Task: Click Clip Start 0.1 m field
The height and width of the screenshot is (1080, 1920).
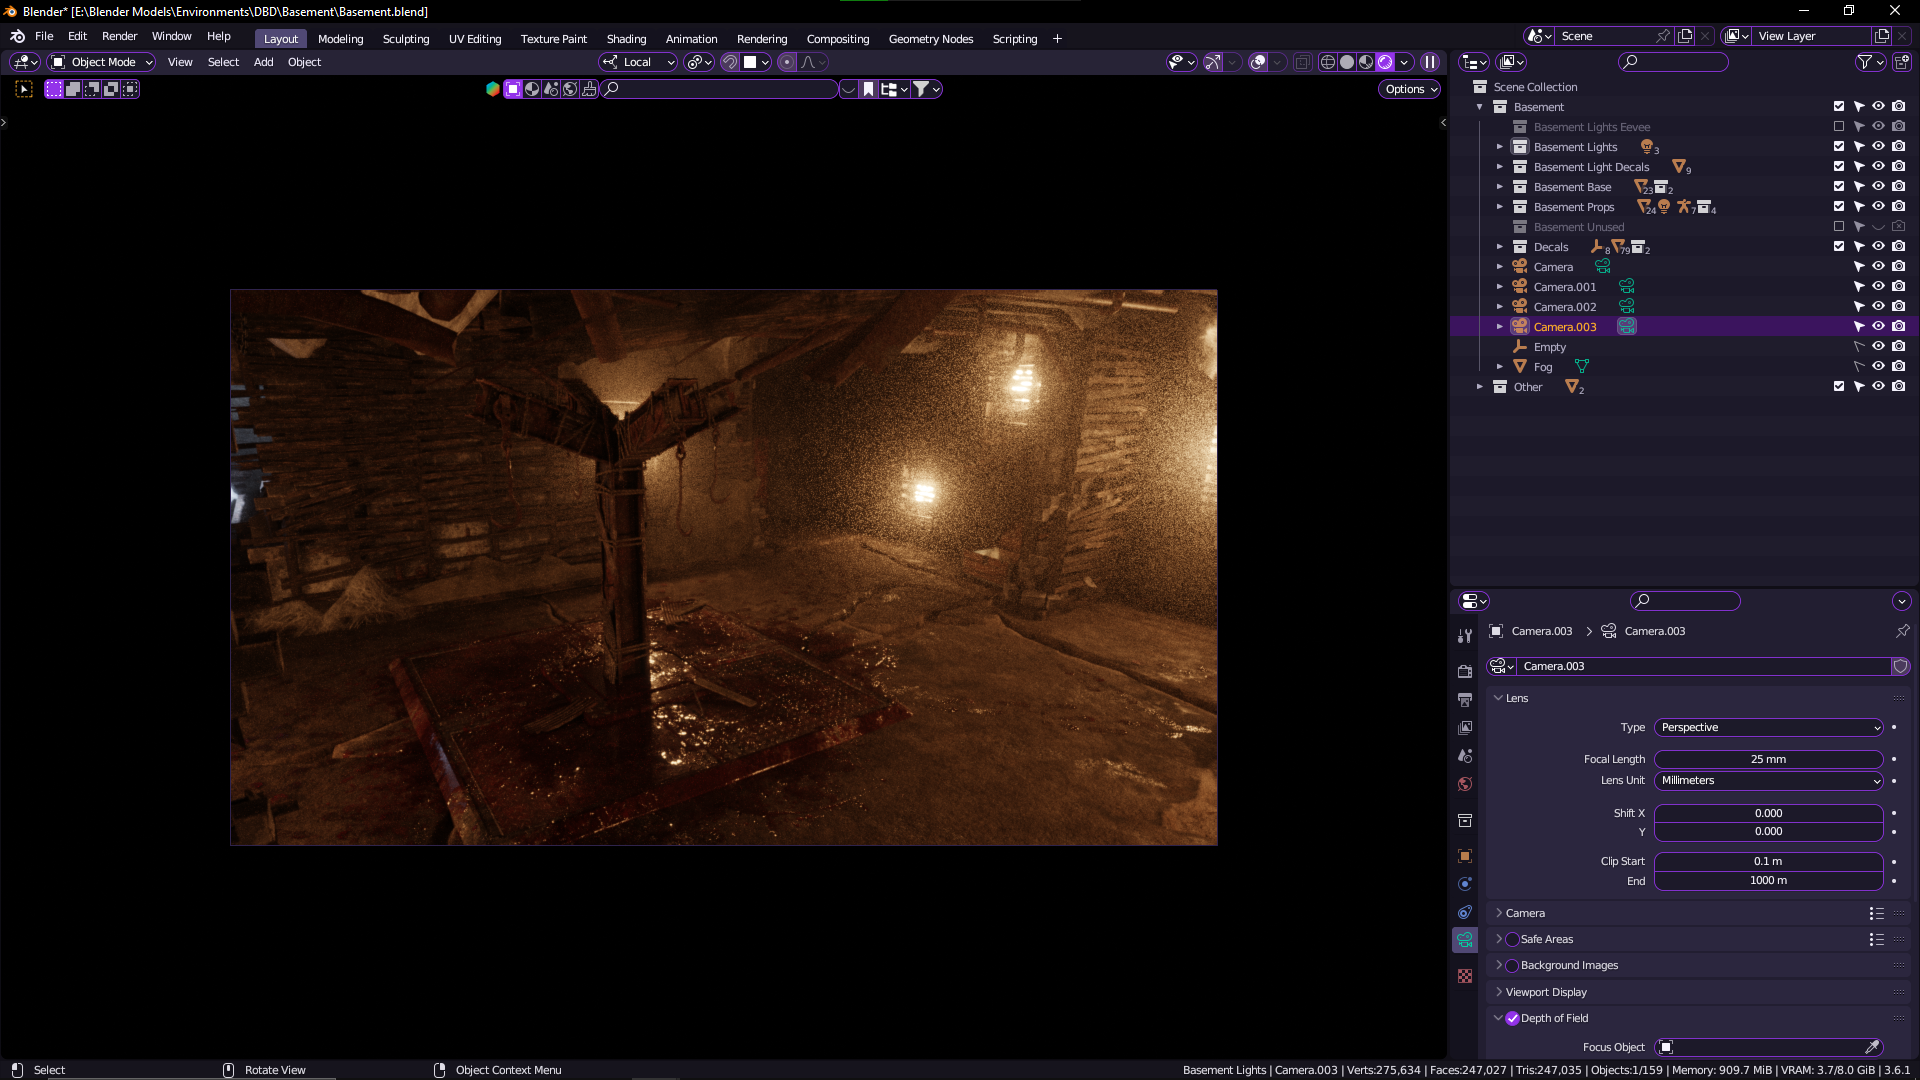Action: [1768, 861]
